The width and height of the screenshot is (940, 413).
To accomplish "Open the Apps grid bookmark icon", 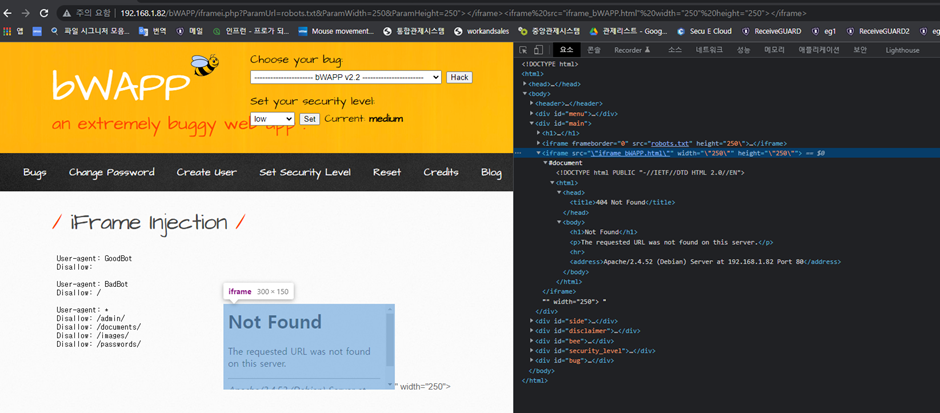I will [x=7, y=31].
